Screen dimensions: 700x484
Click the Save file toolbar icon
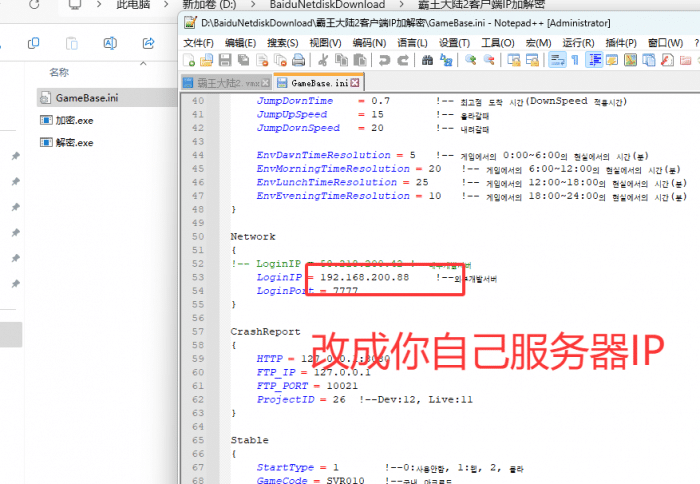coord(224,61)
